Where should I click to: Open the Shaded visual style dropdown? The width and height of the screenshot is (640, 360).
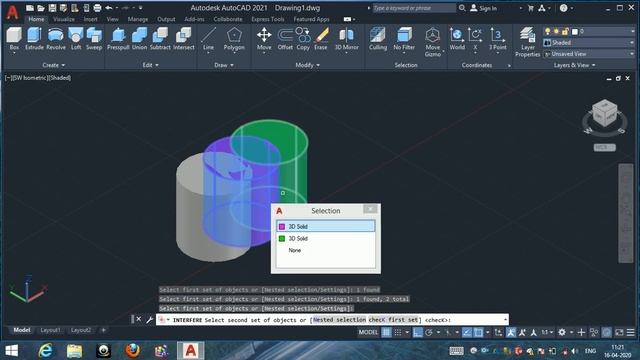(x=589, y=42)
